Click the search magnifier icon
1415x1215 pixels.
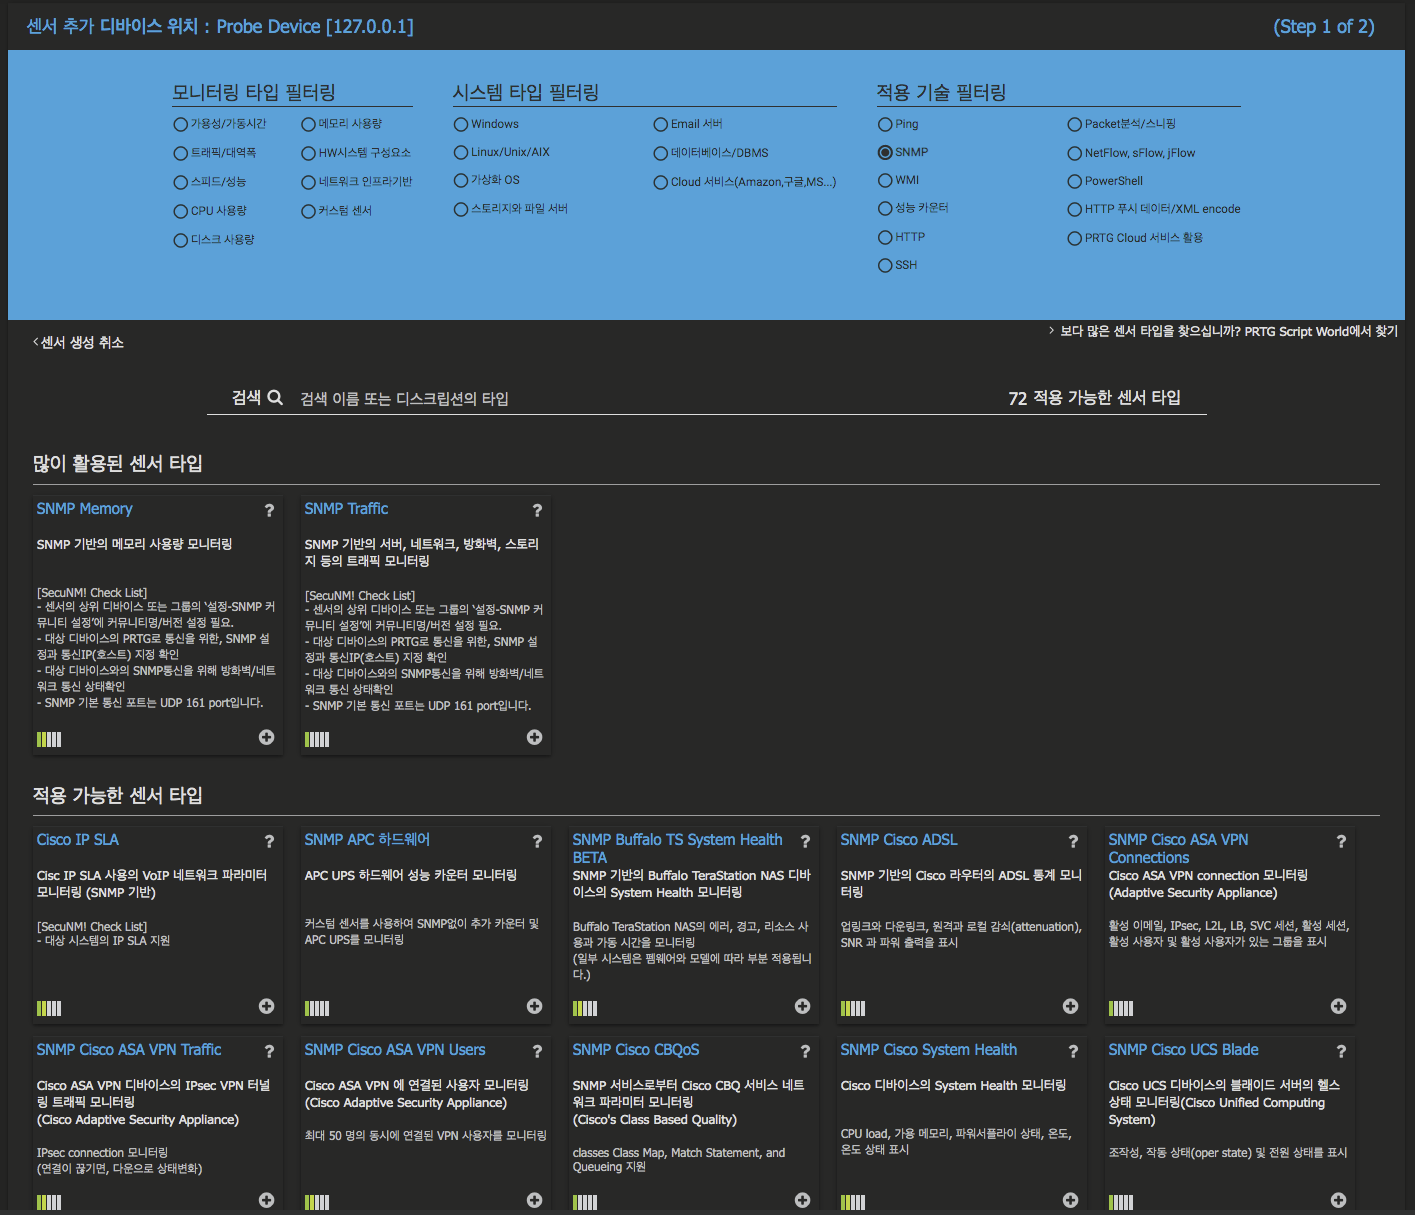(x=275, y=397)
